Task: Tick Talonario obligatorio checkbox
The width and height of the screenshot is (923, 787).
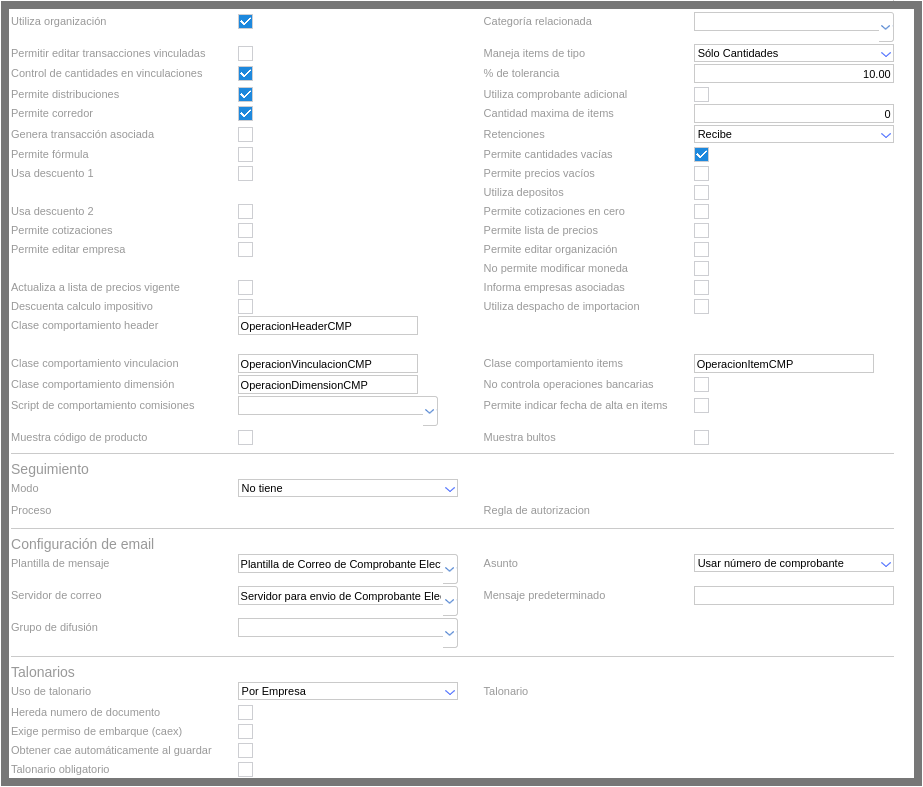Action: pos(245,769)
